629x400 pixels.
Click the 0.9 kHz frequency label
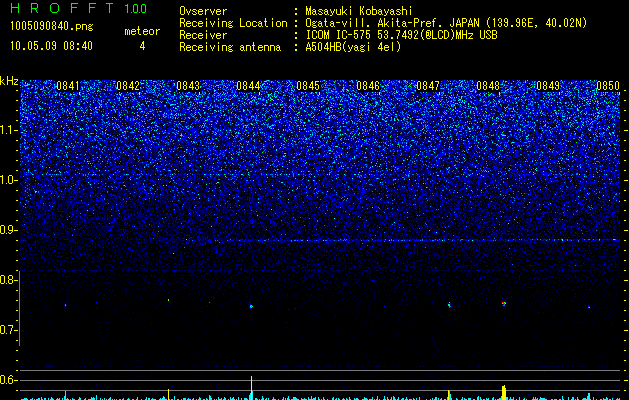pyautogui.click(x=8, y=230)
